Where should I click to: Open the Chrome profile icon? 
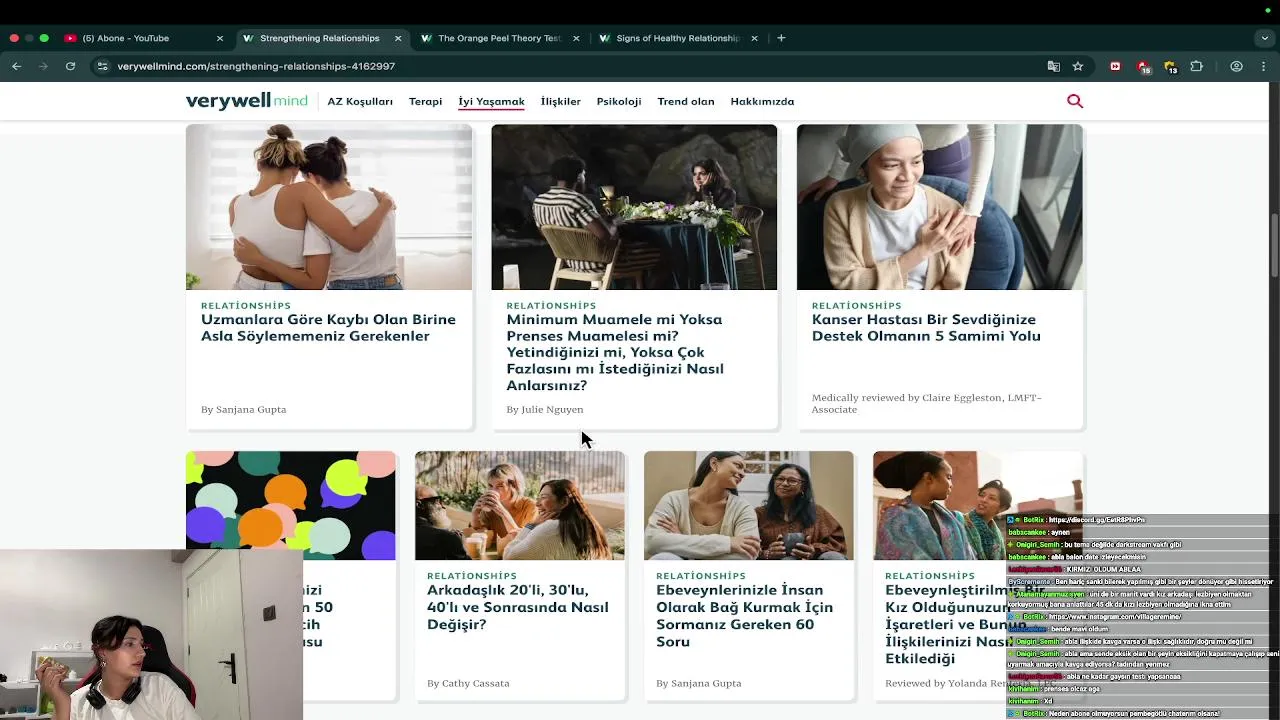[x=1237, y=66]
